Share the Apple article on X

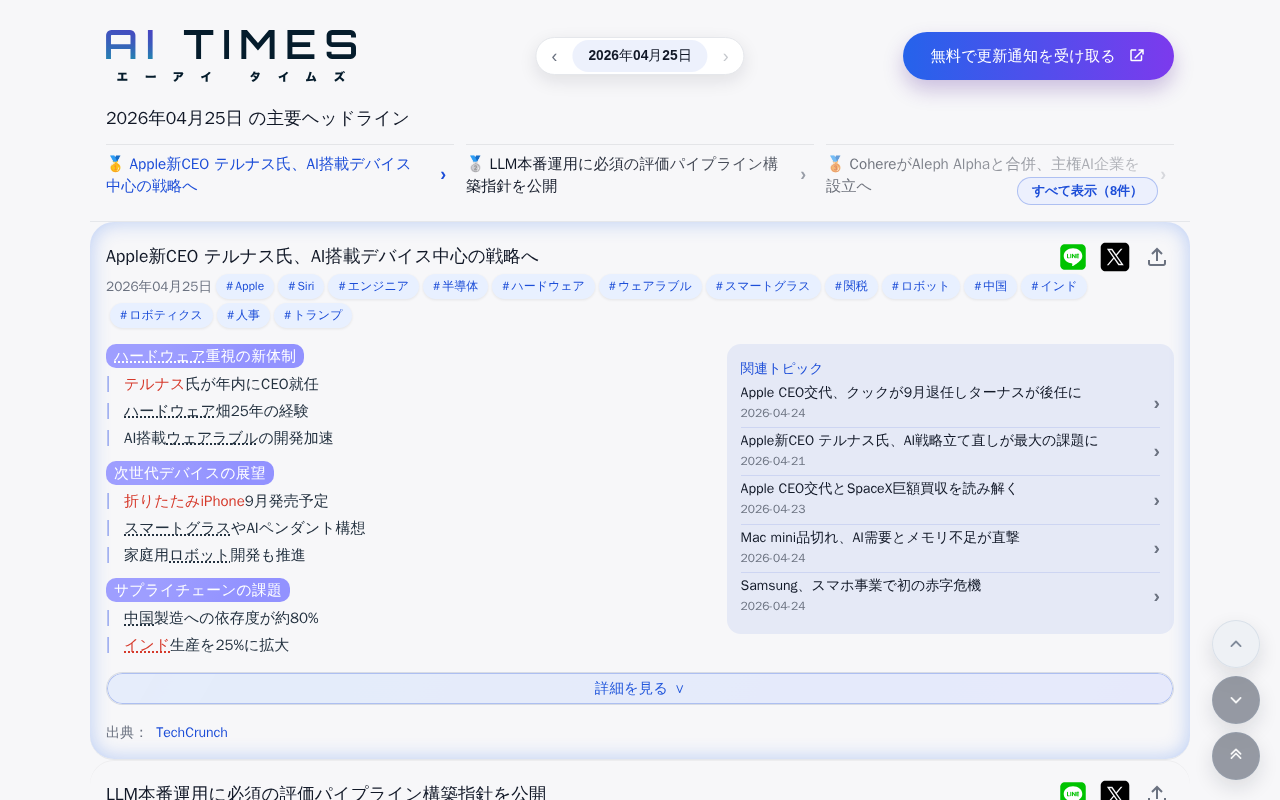[x=1115, y=257]
